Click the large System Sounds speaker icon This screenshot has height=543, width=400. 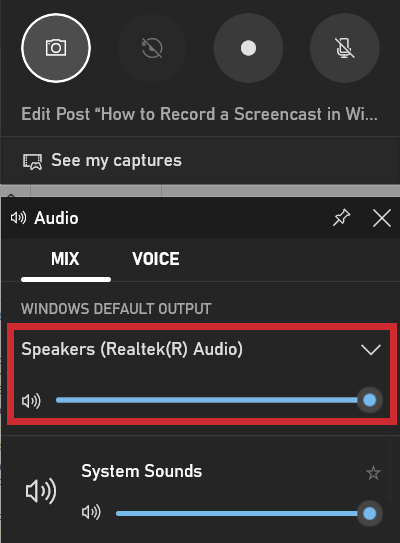[41, 491]
